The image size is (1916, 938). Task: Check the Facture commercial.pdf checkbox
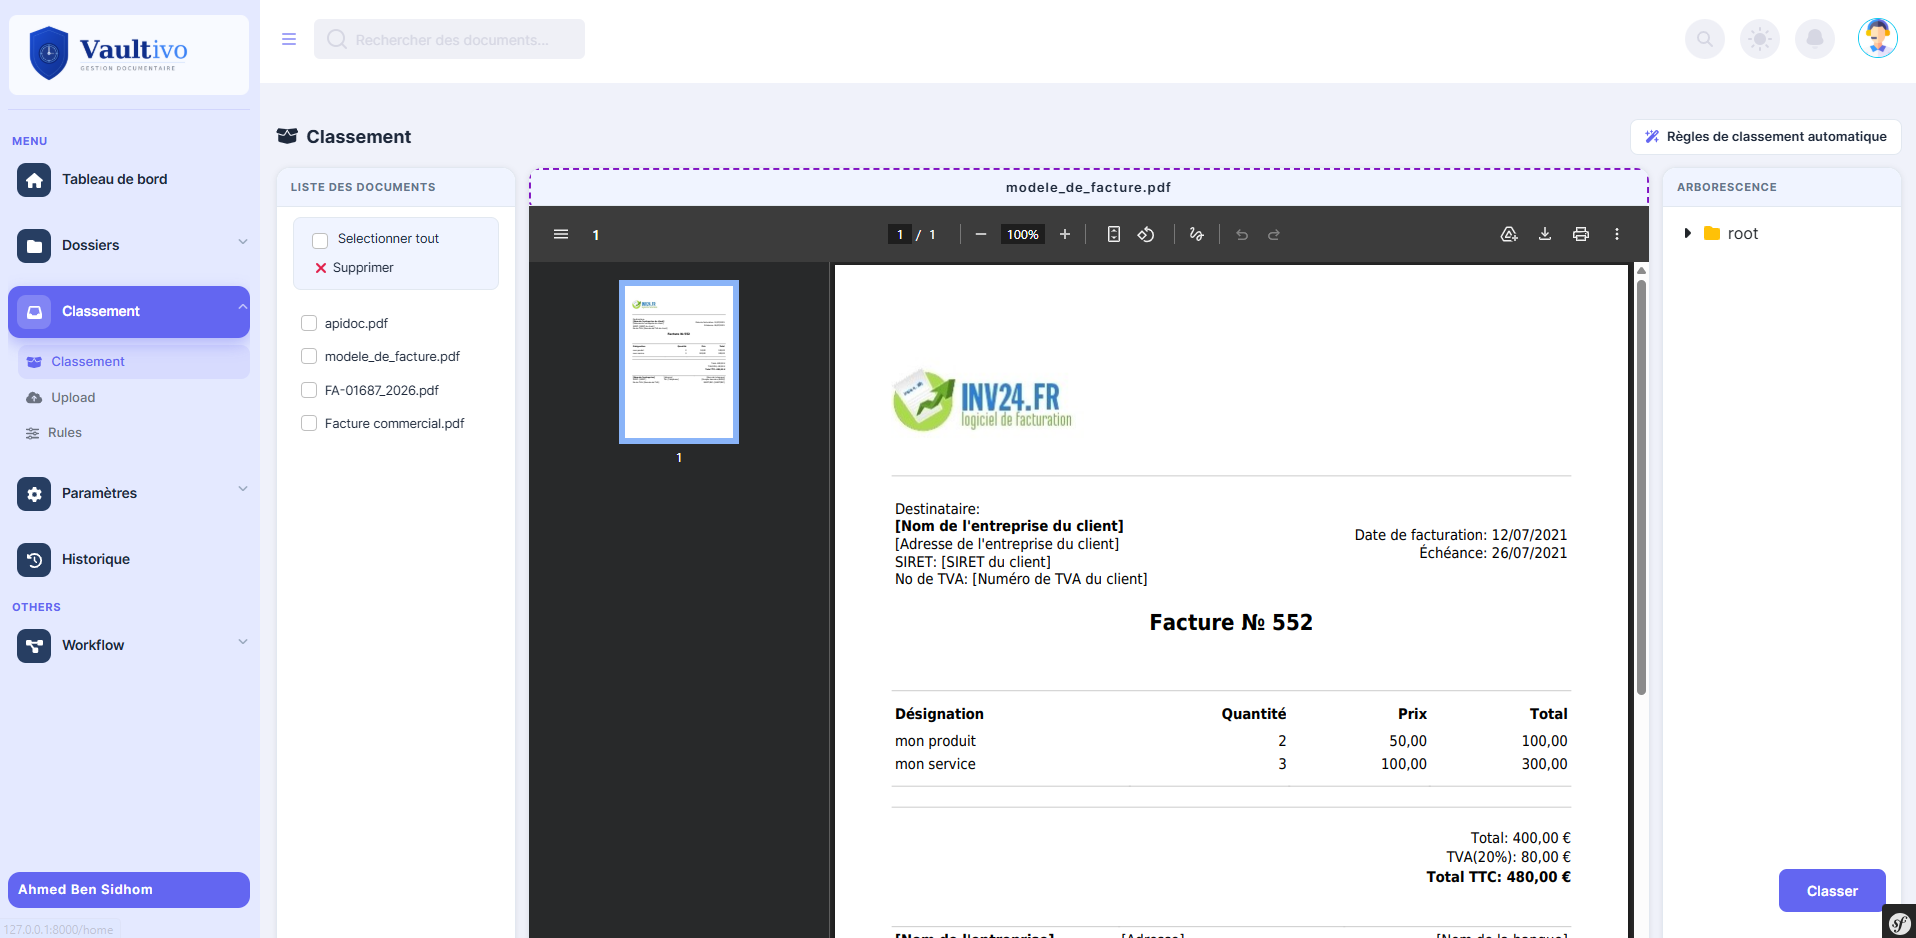tap(309, 423)
